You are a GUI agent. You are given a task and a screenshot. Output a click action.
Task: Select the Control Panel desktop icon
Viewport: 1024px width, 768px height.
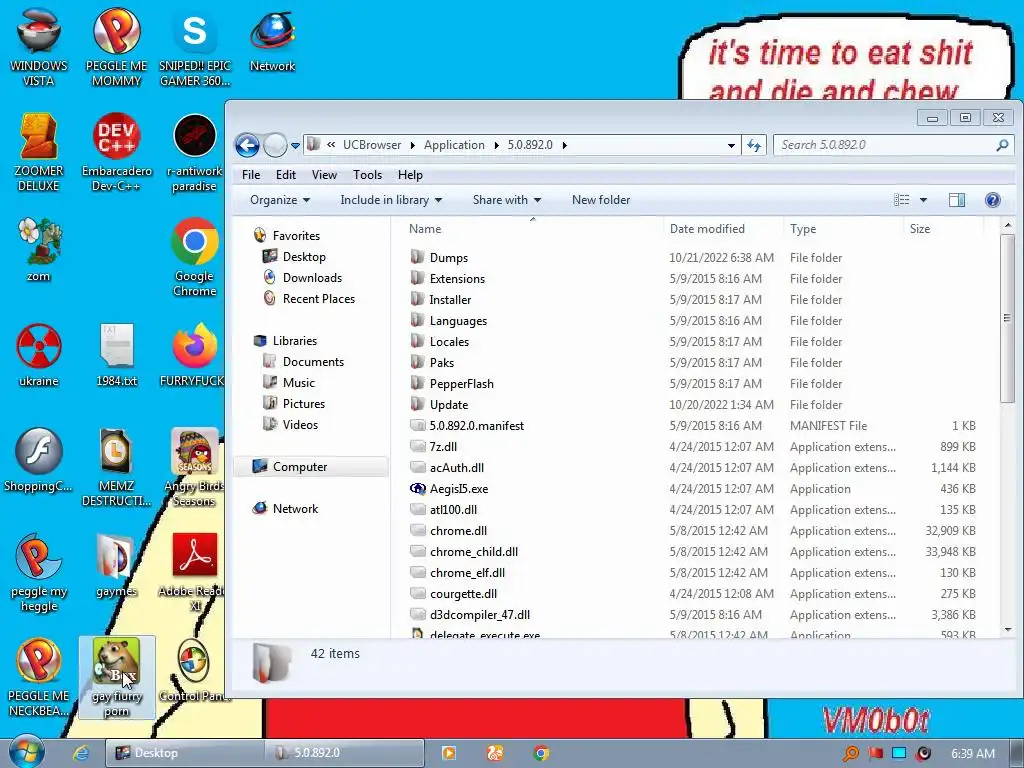pos(195,671)
